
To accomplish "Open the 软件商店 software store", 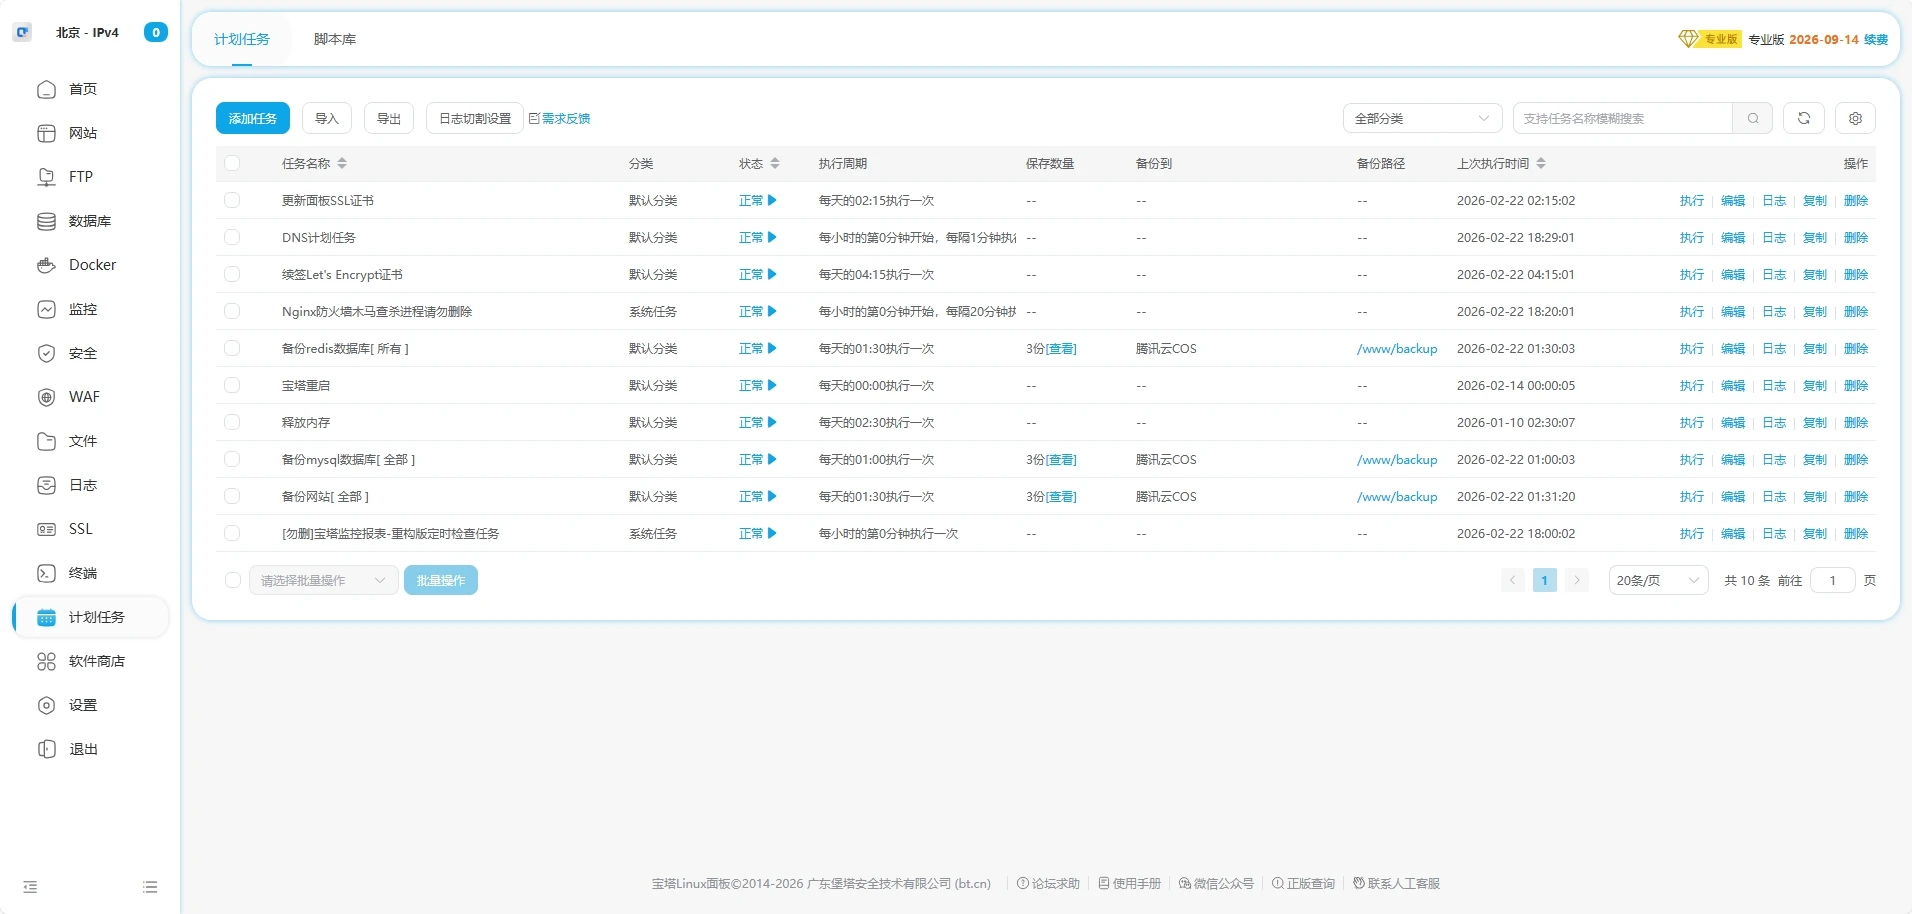I will (x=96, y=661).
